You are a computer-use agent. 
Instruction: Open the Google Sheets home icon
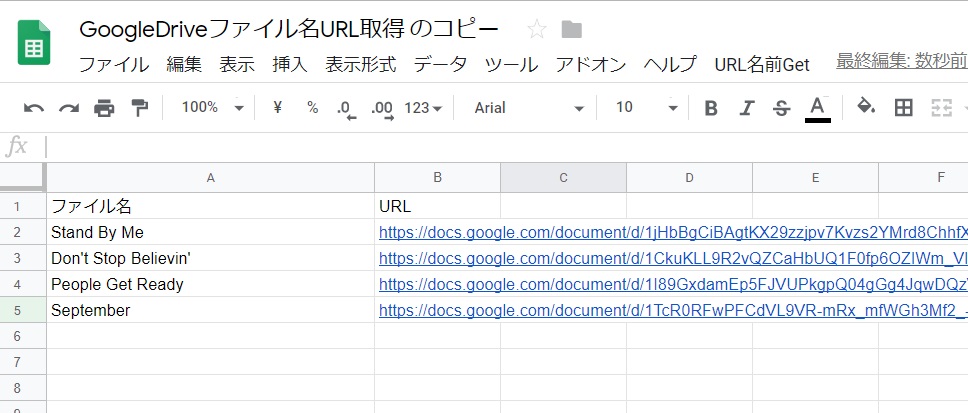coord(34,42)
